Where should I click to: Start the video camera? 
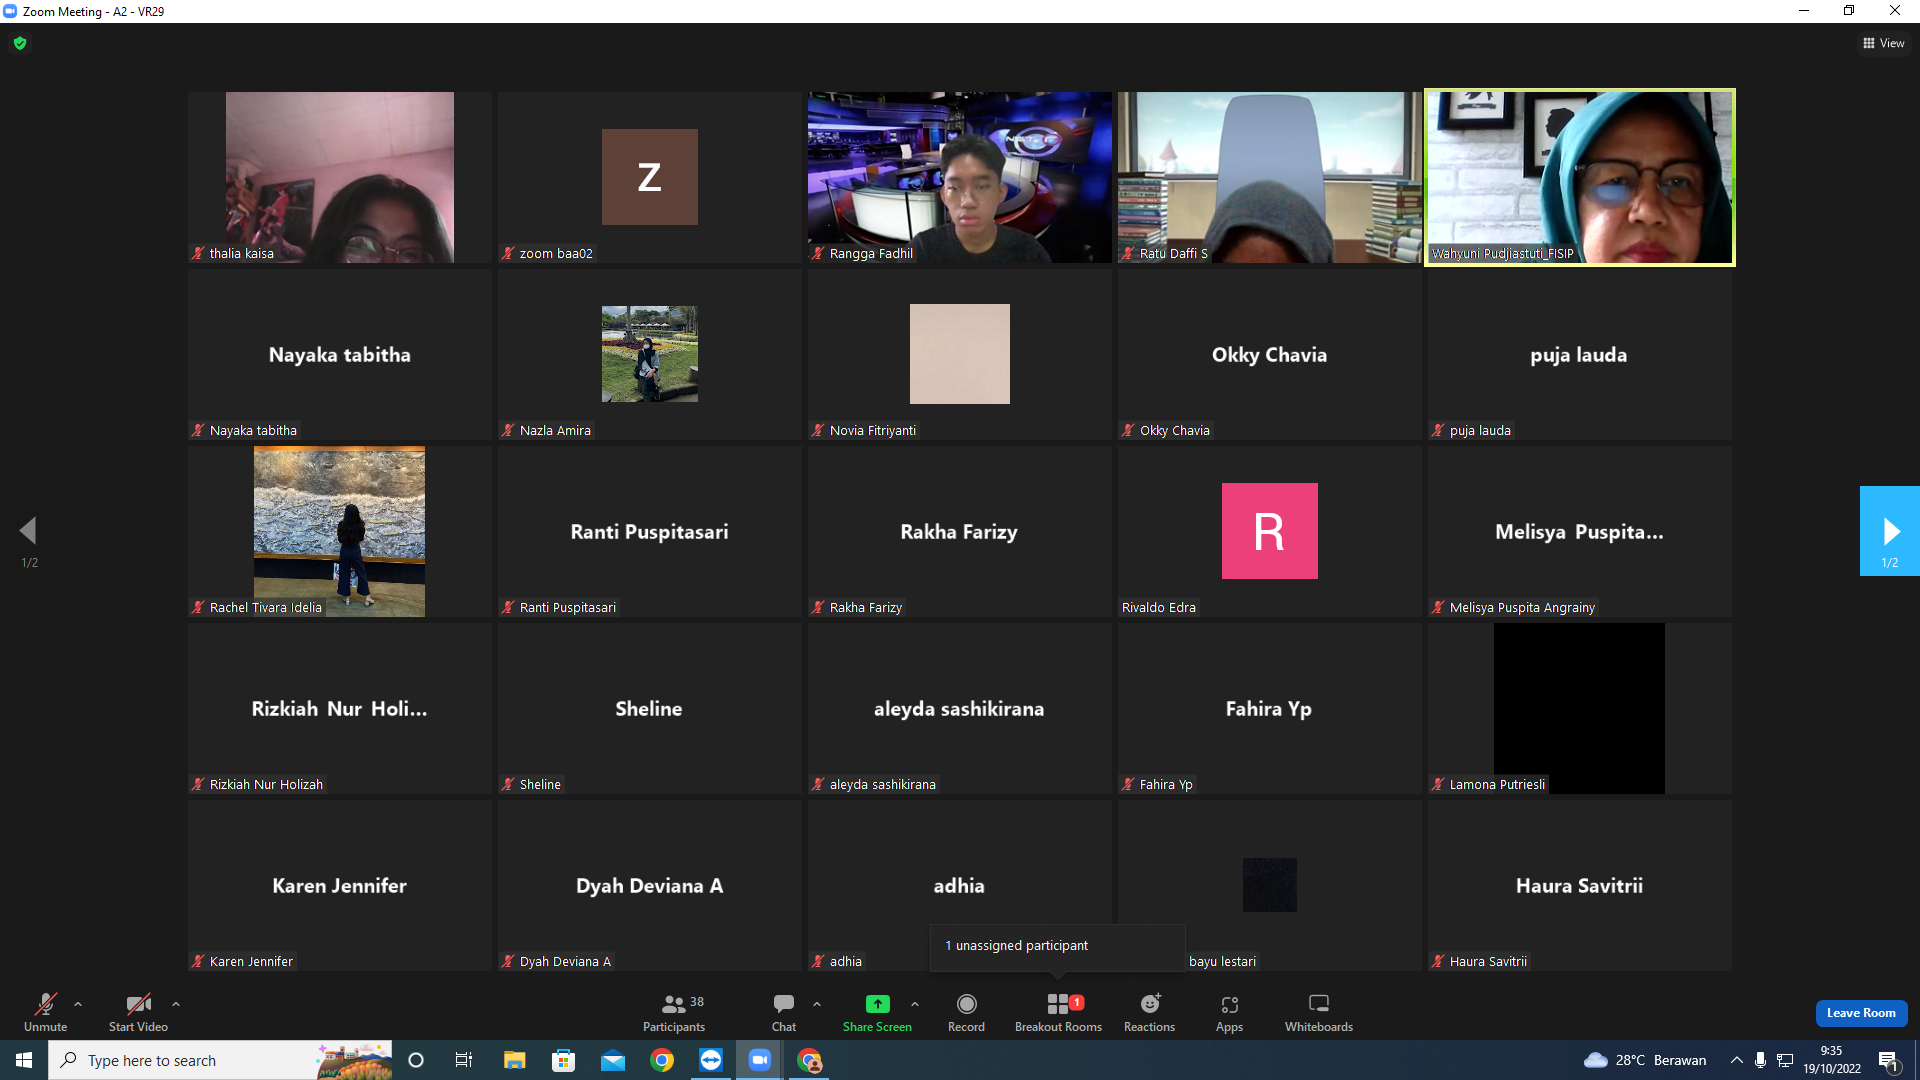tap(138, 1012)
